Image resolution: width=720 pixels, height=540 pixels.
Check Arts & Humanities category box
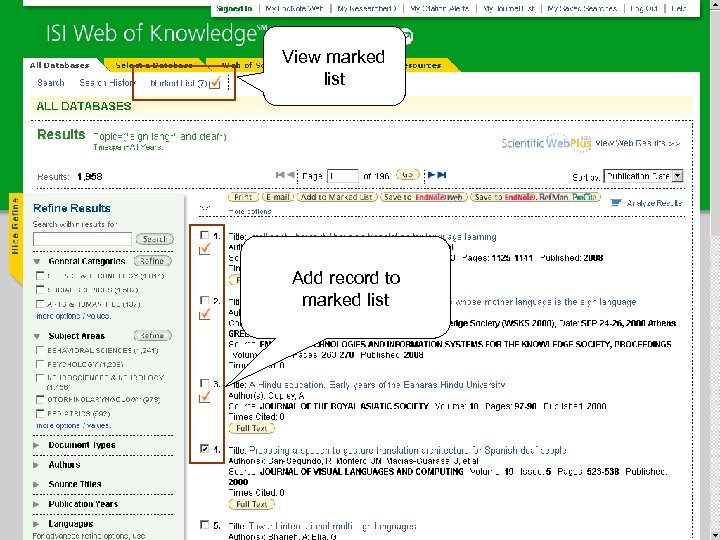[x=40, y=304]
